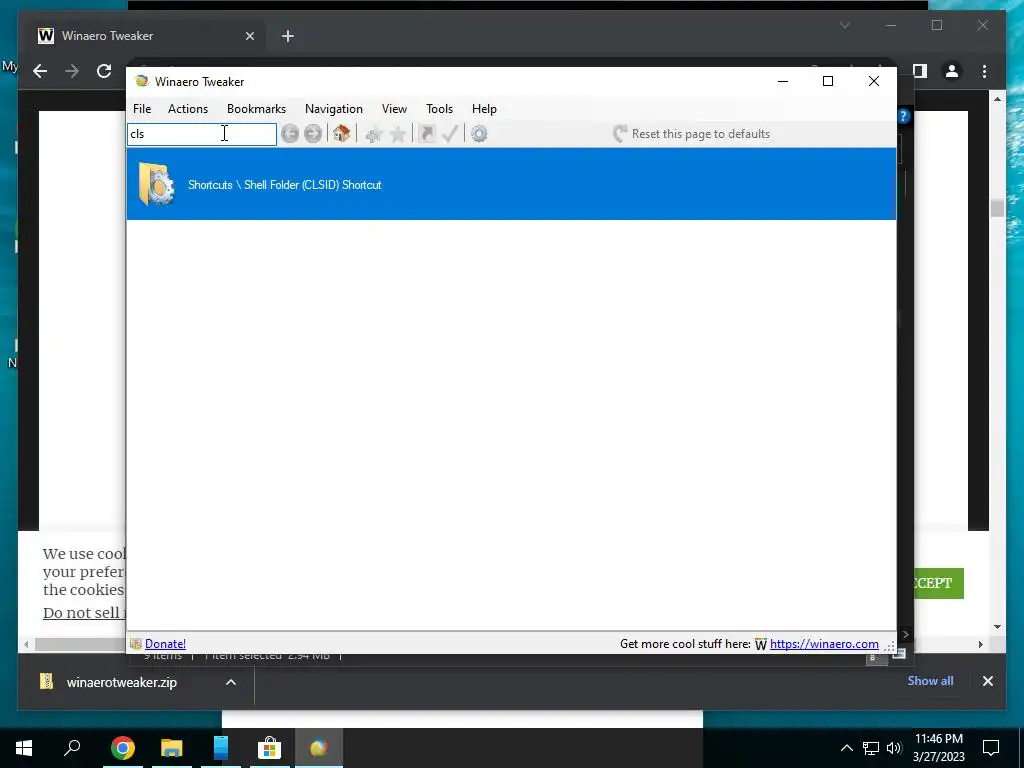
Task: Expand winaerotweaker.zip download options chevron
Action: click(x=231, y=682)
